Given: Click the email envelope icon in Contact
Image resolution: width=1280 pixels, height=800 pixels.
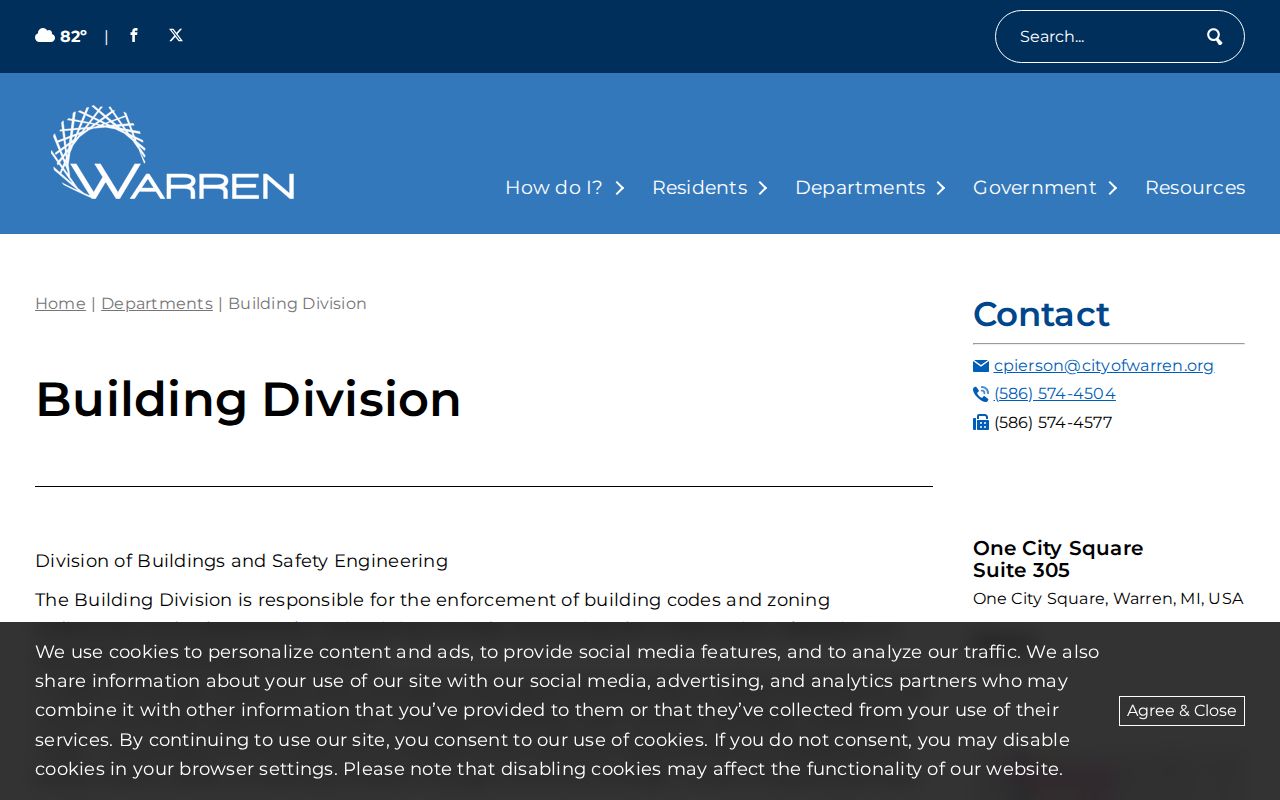Looking at the screenshot, I should pyautogui.click(x=981, y=366).
